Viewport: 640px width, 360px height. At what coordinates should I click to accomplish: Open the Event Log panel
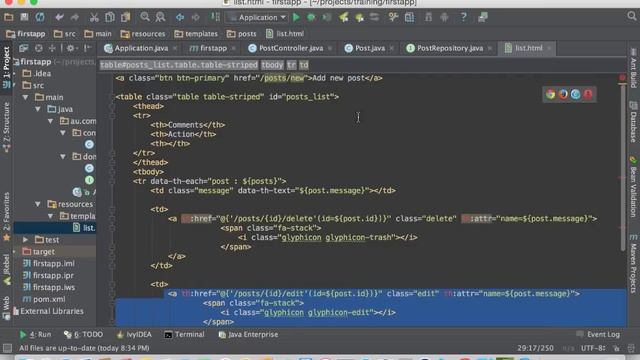[x=598, y=335]
